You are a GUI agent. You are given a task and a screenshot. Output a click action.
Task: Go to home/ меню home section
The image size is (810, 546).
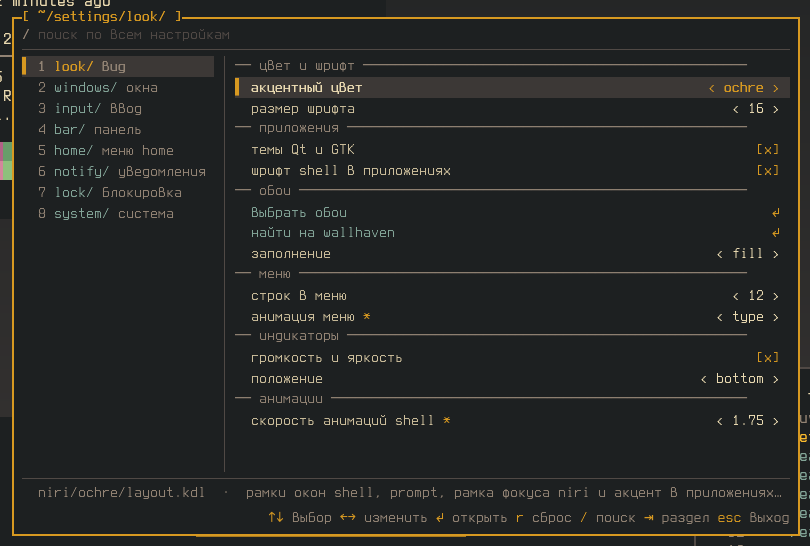tap(118, 151)
